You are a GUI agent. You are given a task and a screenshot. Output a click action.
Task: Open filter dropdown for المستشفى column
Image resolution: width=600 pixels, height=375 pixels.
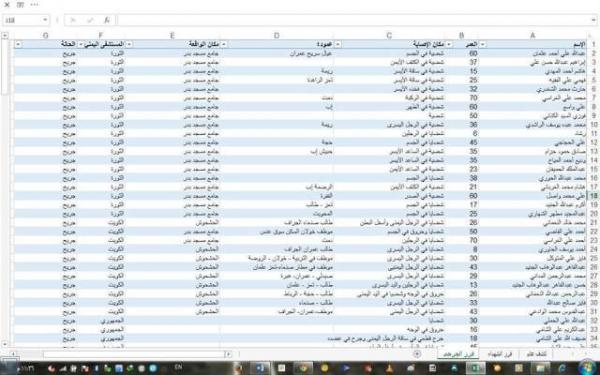[x=81, y=44]
